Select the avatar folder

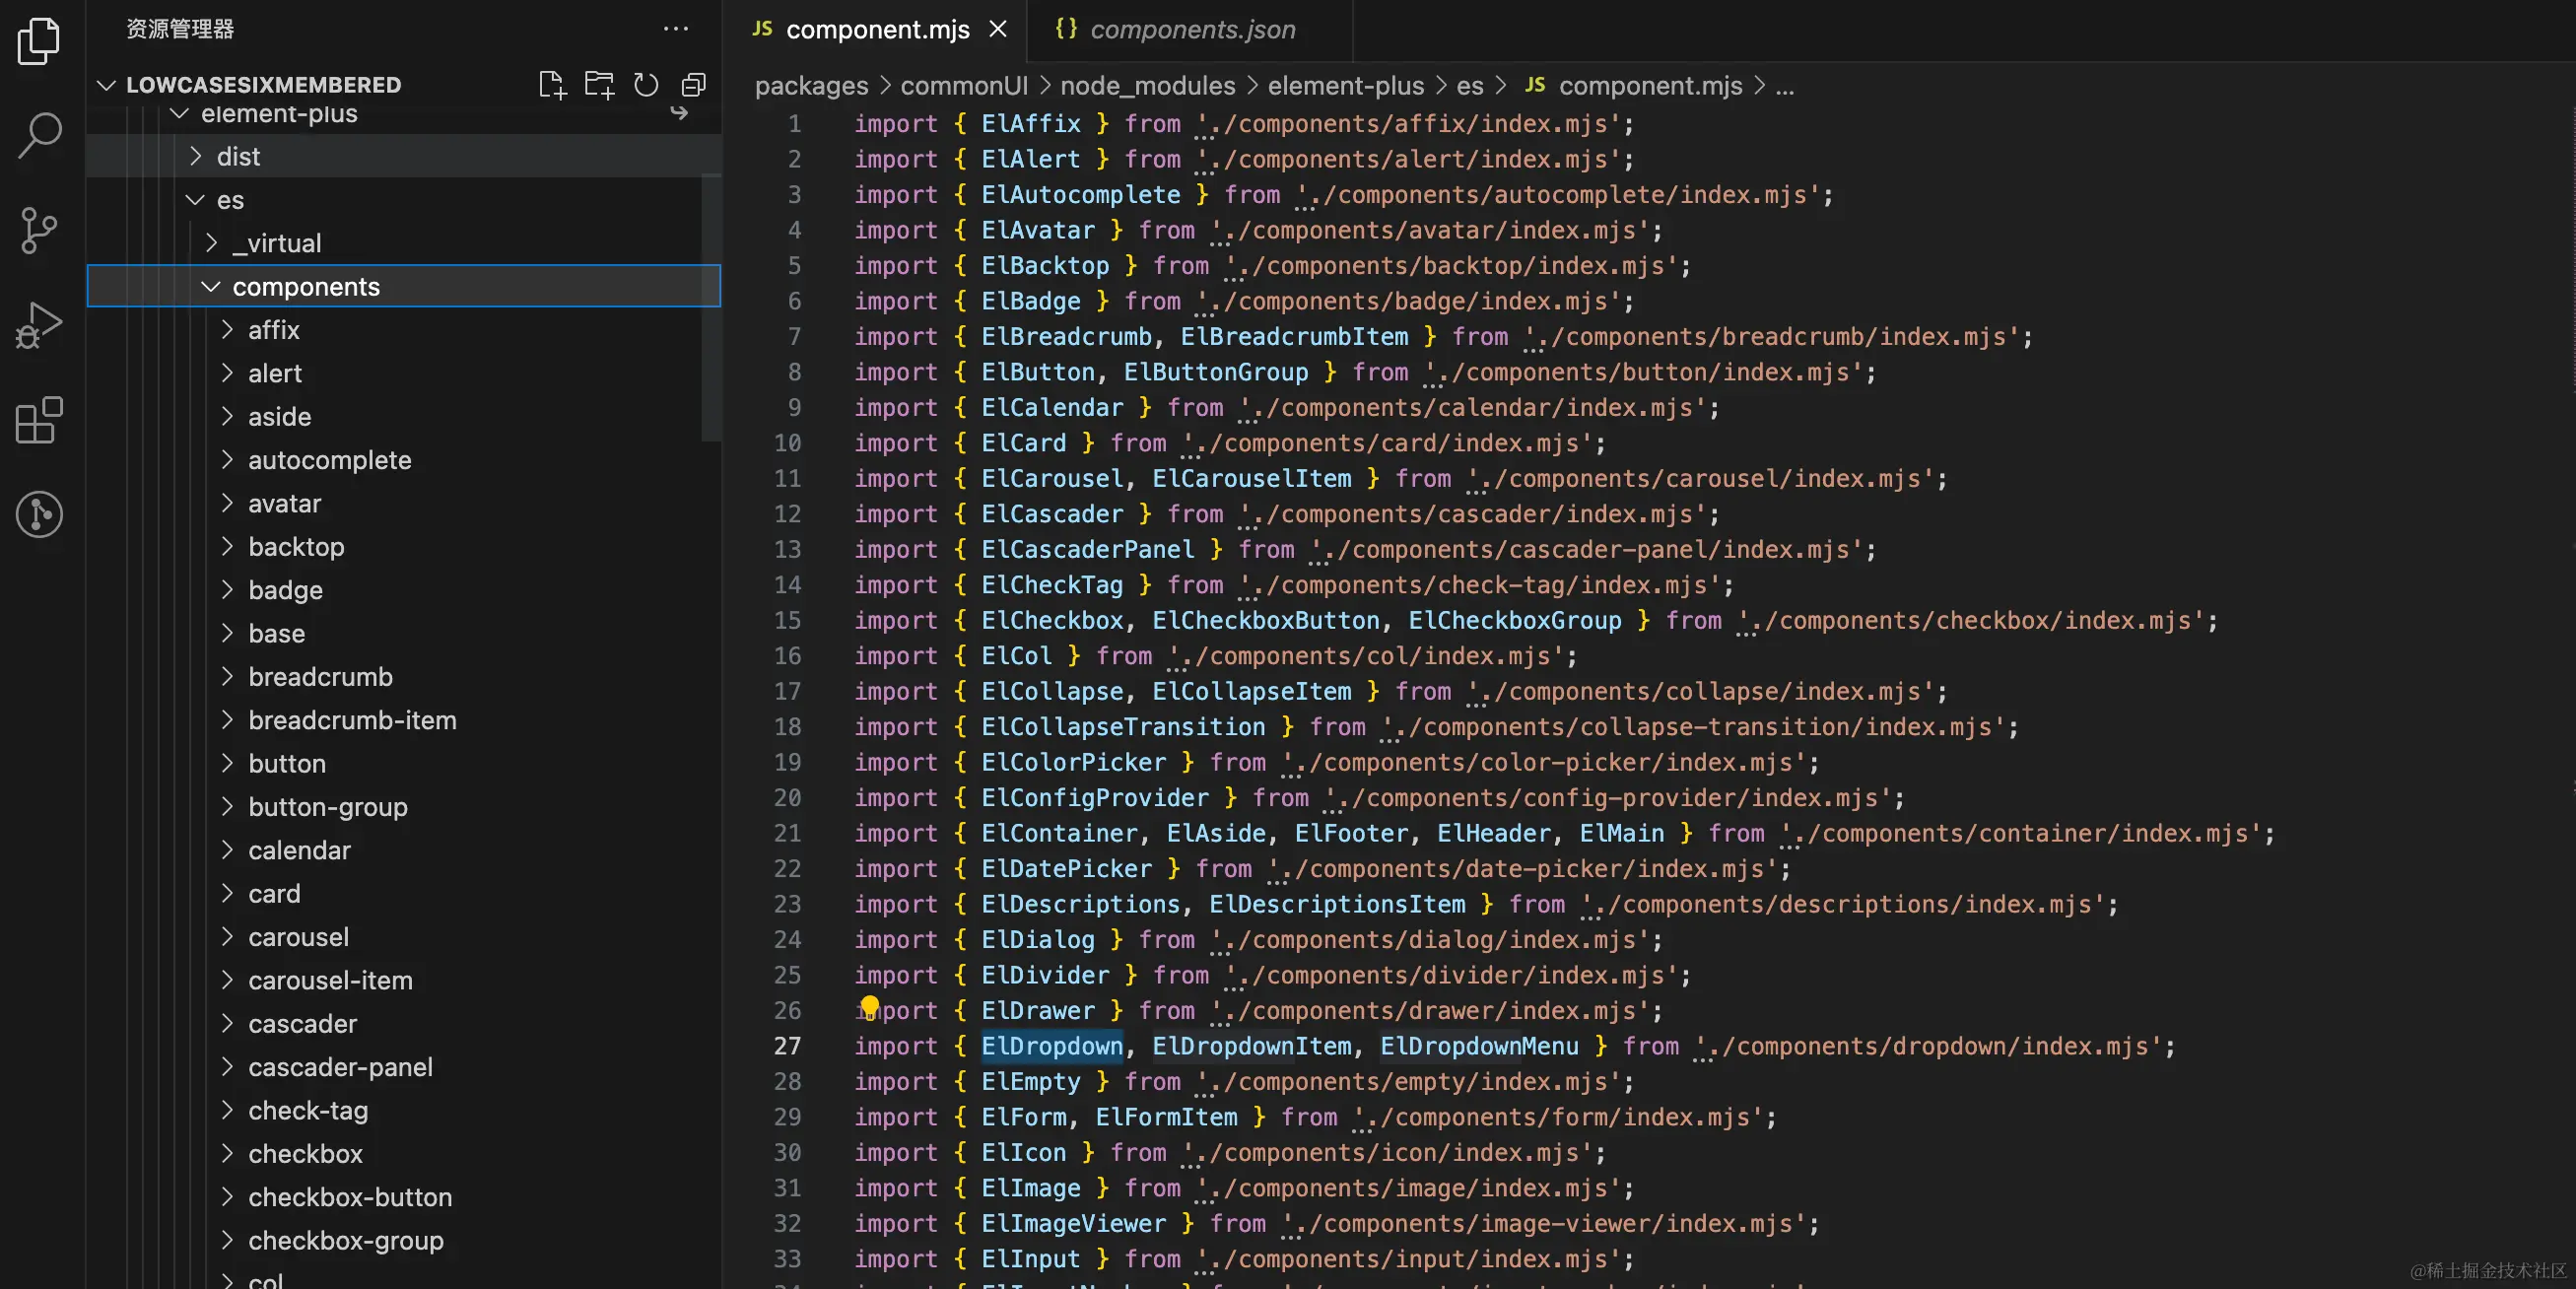tap(404, 503)
